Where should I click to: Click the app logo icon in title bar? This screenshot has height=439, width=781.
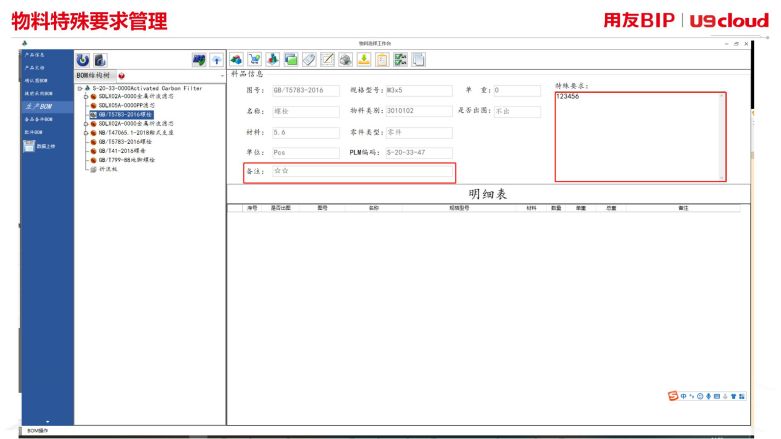click(24, 43)
